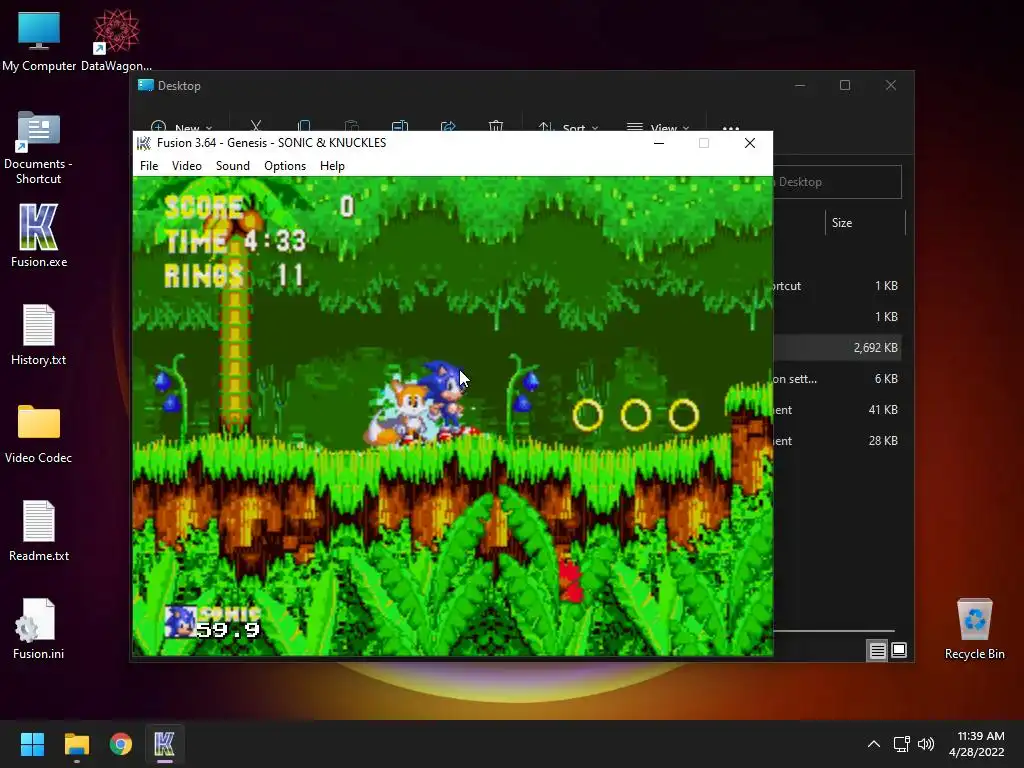
Task: Show hidden system tray icons
Action: [x=874, y=744]
